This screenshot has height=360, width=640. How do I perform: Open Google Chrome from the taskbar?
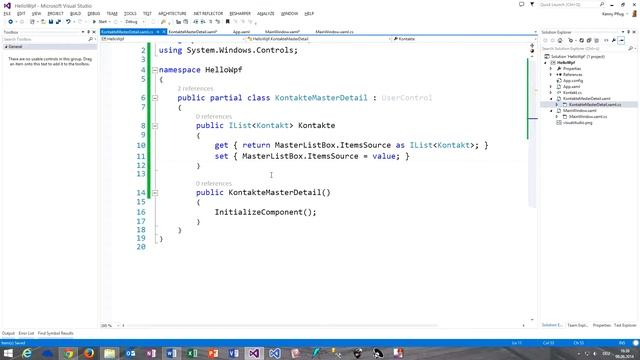coord(68,353)
